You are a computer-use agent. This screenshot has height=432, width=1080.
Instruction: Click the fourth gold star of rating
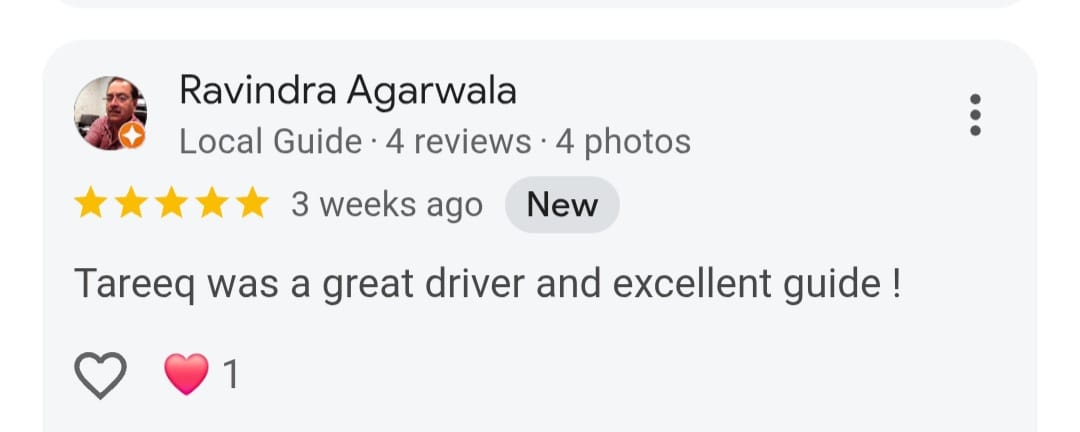tap(212, 204)
